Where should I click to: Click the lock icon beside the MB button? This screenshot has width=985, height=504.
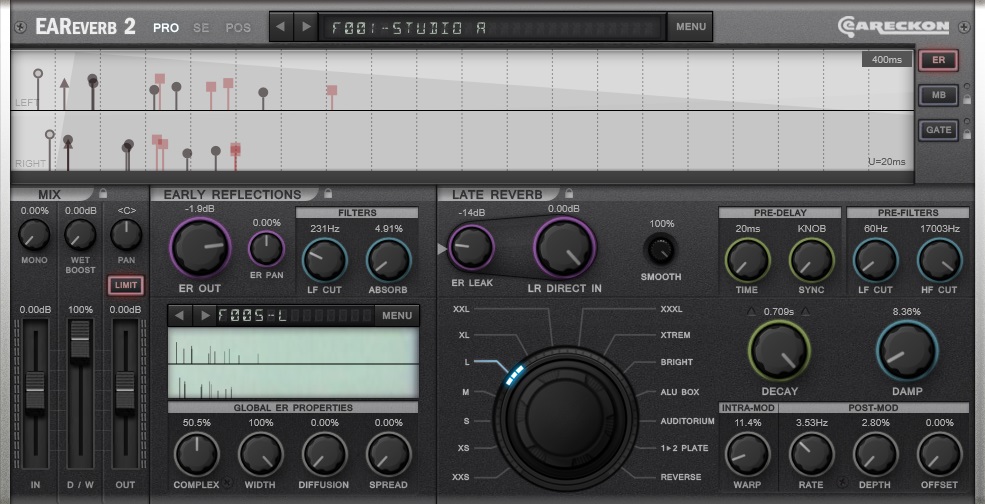[967, 99]
